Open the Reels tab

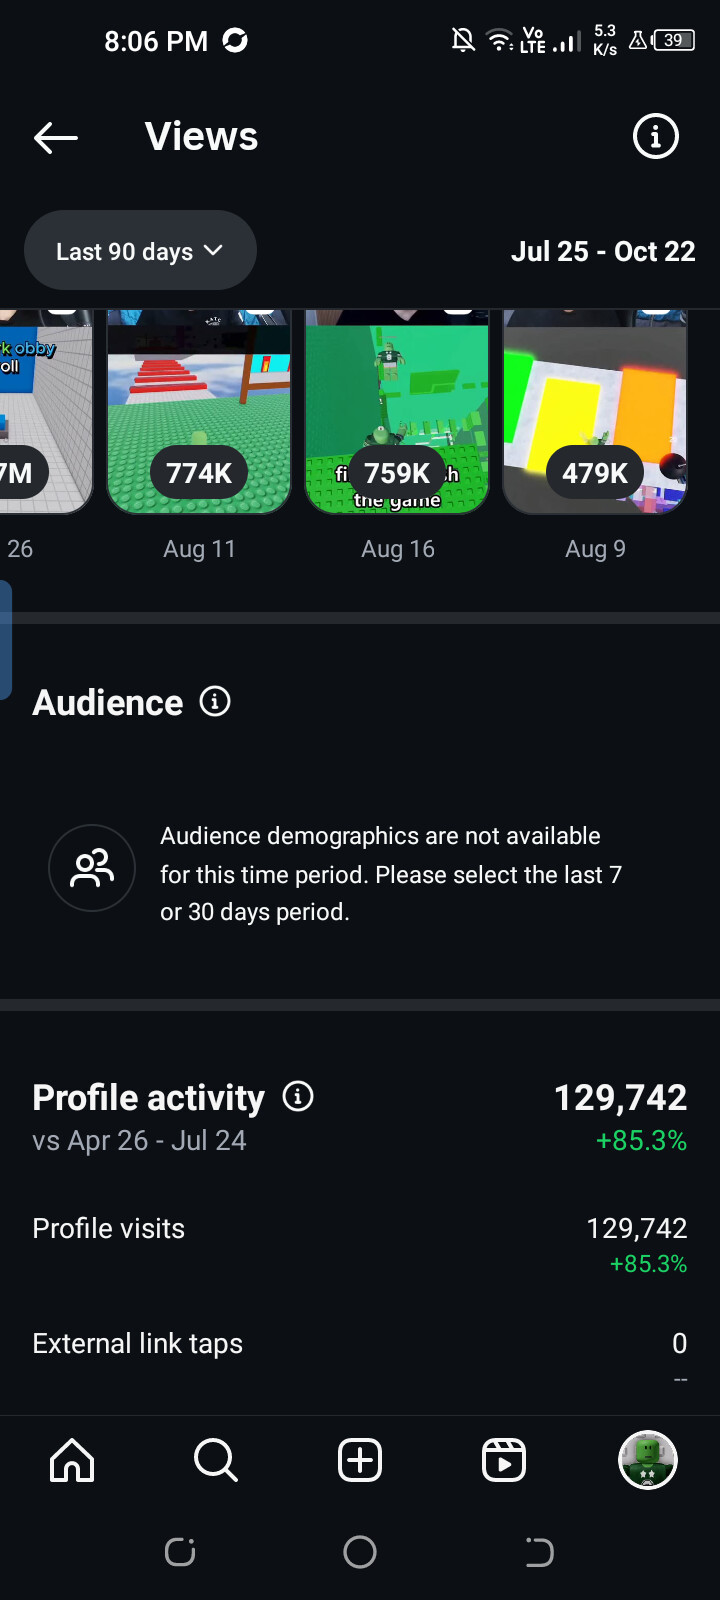point(504,1460)
